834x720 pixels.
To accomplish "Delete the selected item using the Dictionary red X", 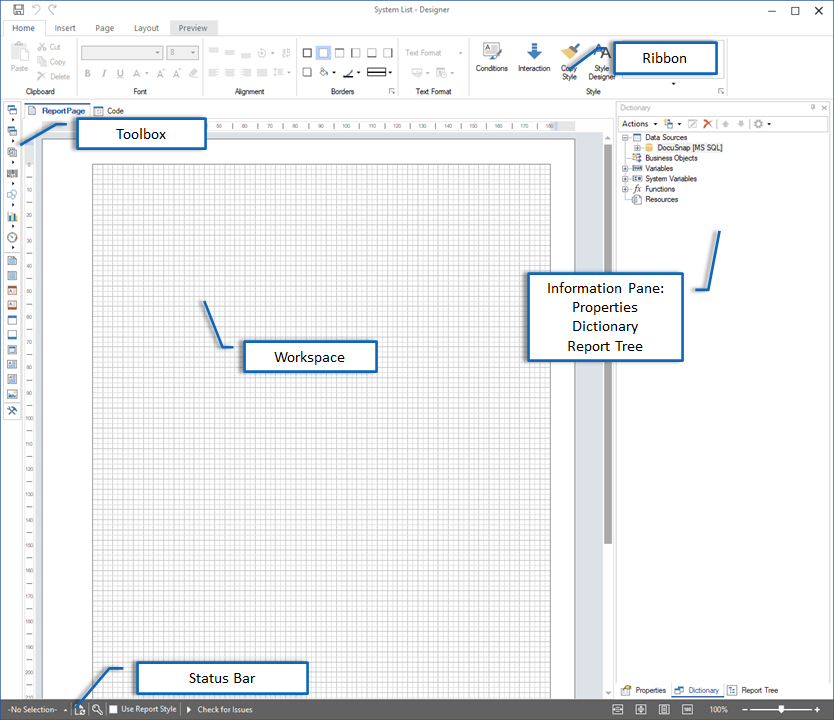I will (x=707, y=123).
